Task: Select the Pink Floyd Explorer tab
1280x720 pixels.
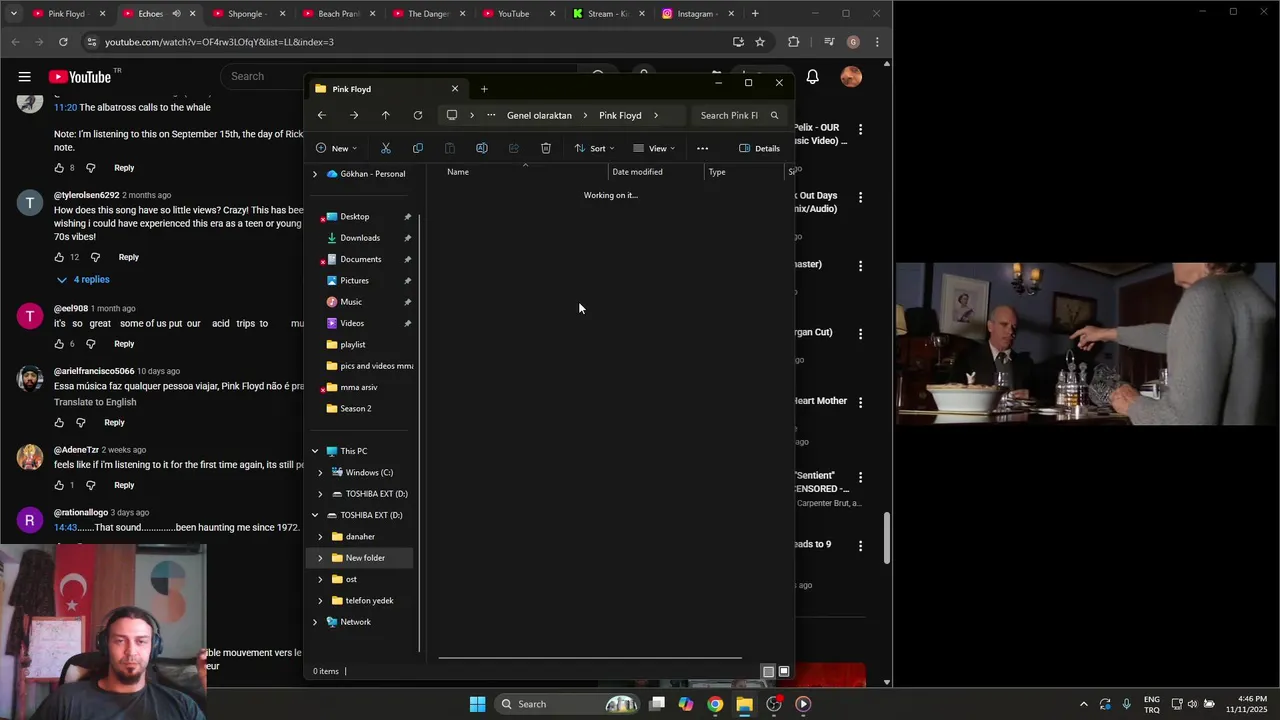Action: point(385,89)
